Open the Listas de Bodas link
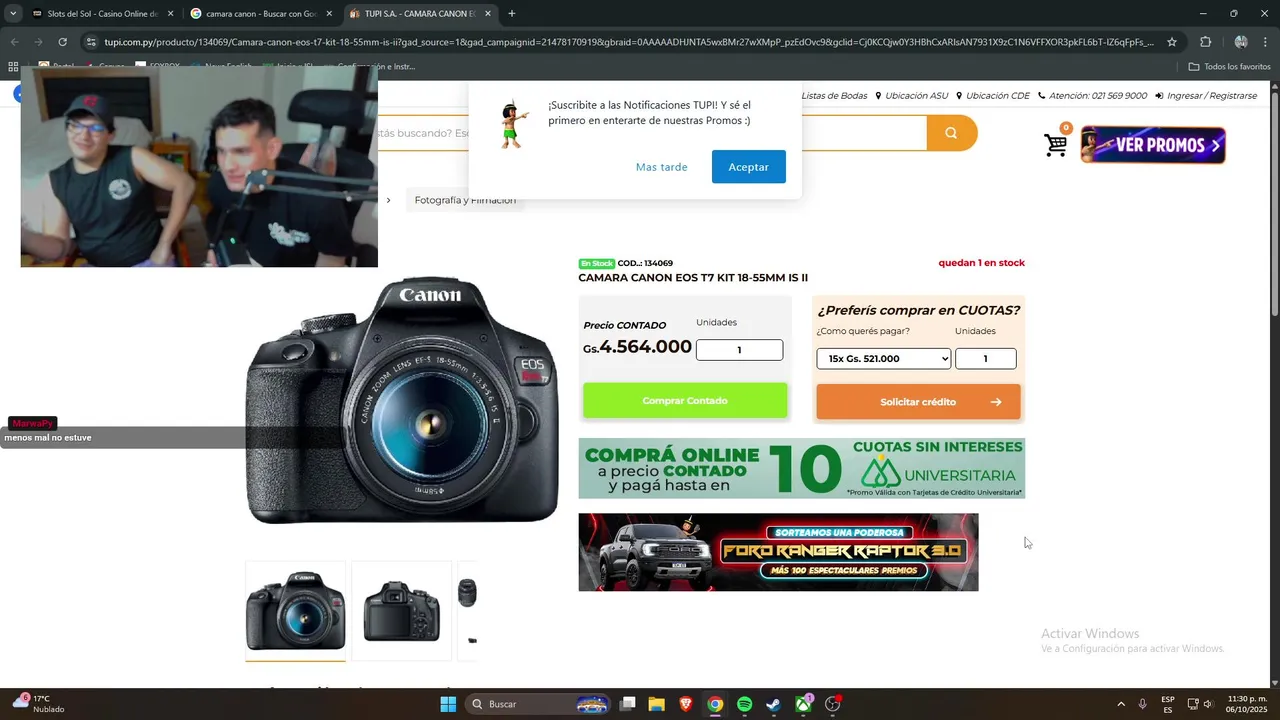This screenshot has width=1280, height=720. click(x=834, y=96)
